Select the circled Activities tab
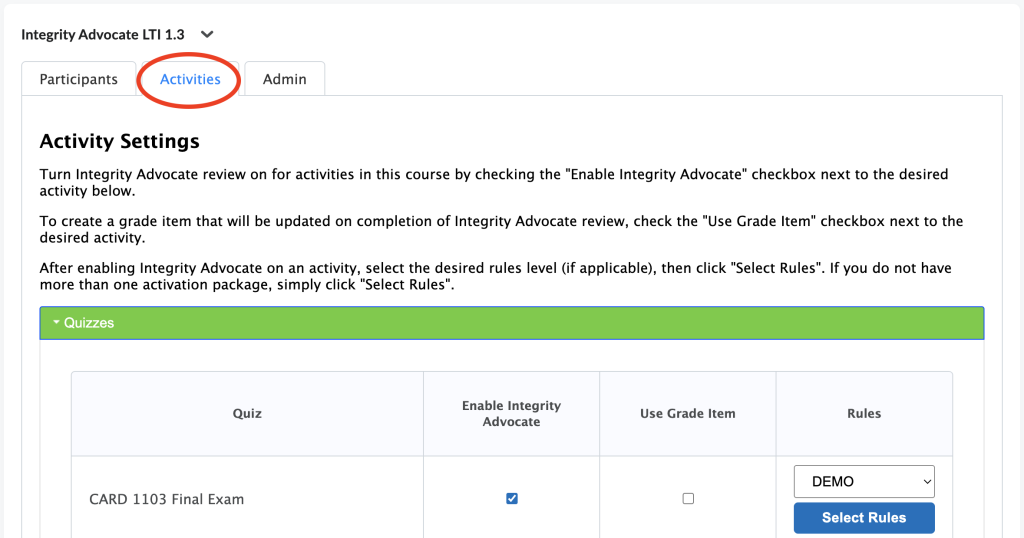1024x538 pixels. (x=190, y=79)
